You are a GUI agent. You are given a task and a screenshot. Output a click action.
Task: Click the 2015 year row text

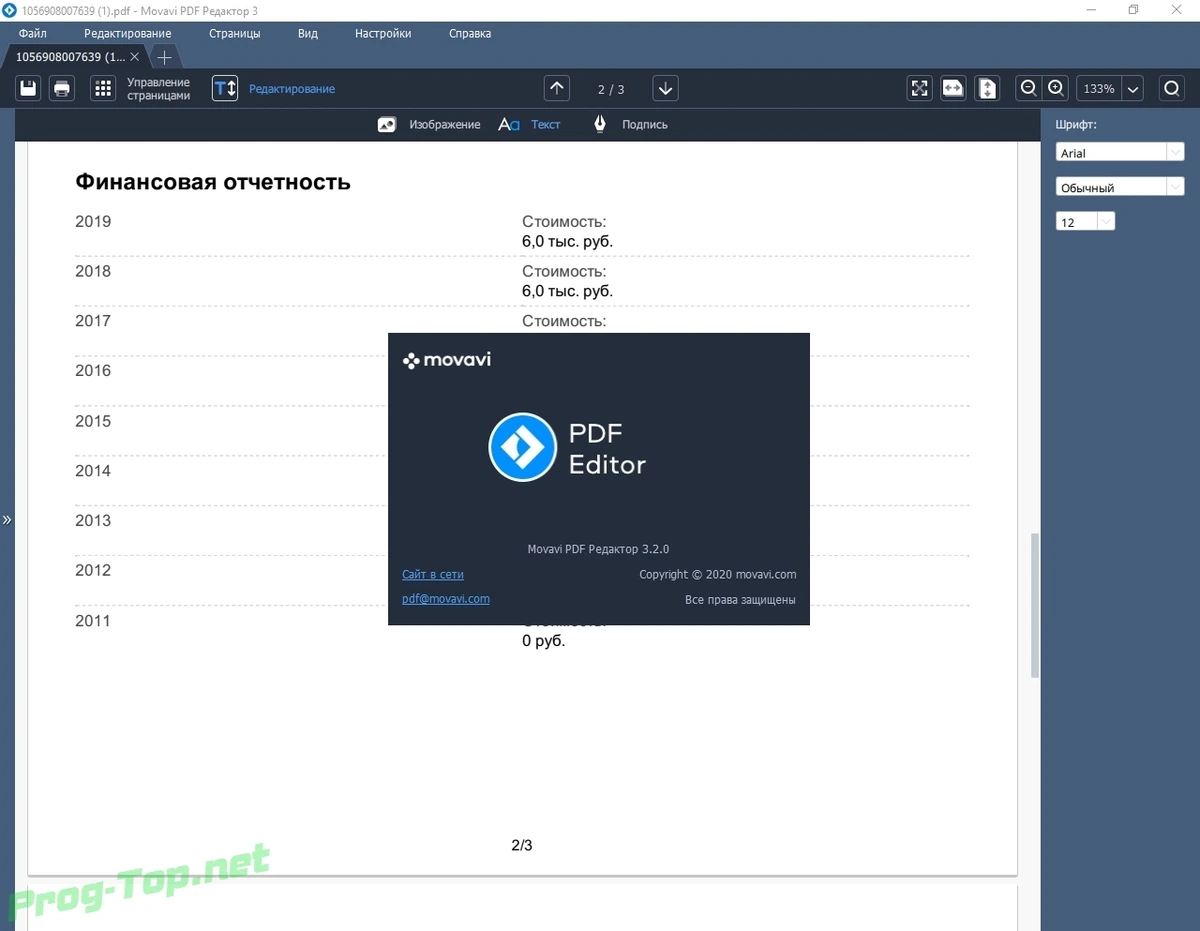(x=93, y=421)
